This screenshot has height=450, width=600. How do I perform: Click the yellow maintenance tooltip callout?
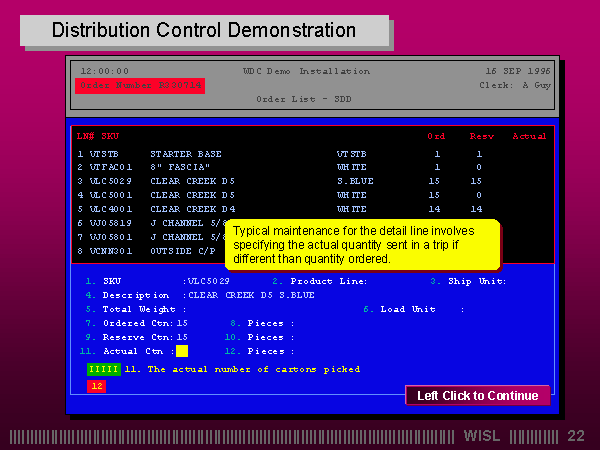pyautogui.click(x=362, y=245)
